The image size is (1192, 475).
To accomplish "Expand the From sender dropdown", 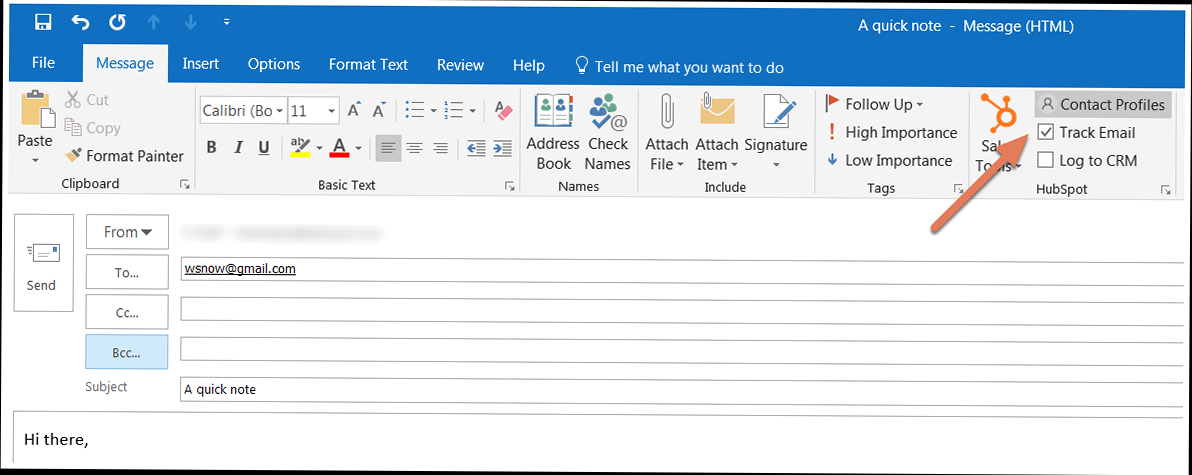I will click(127, 232).
